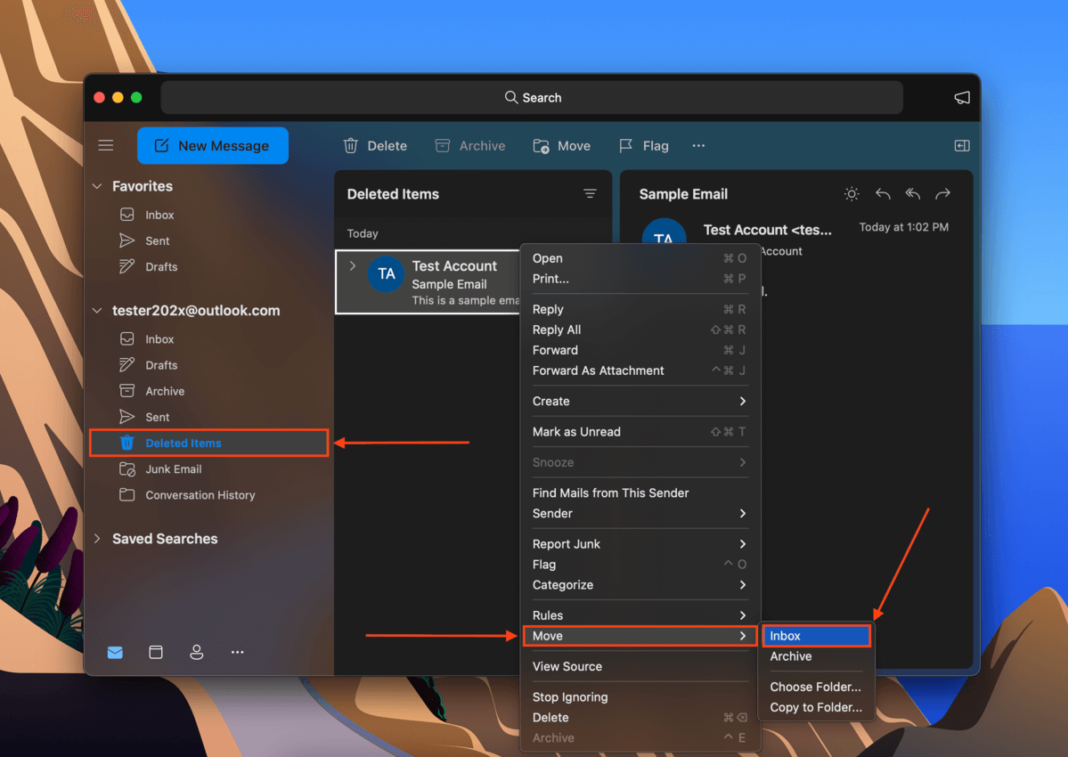Collapse the Favorites section
1068x757 pixels.
96,186
